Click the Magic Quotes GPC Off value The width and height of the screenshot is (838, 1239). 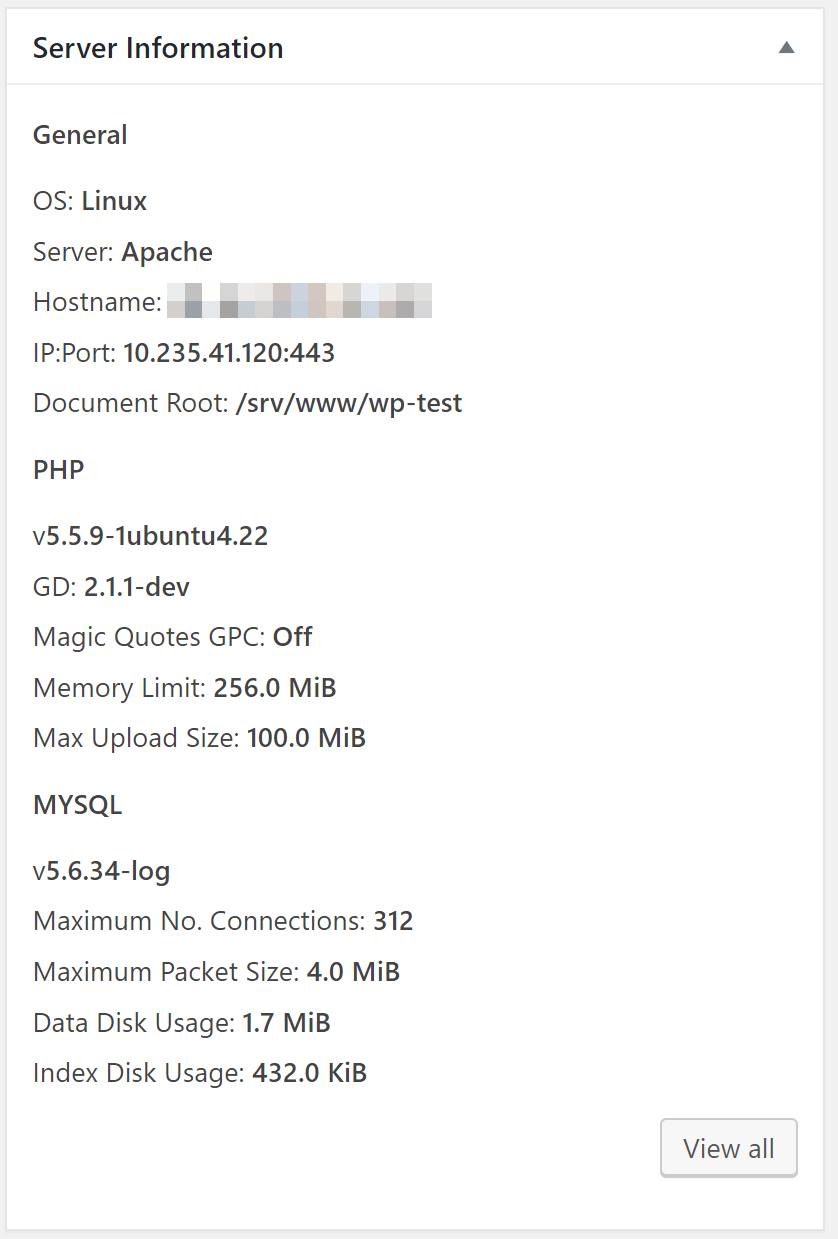293,637
